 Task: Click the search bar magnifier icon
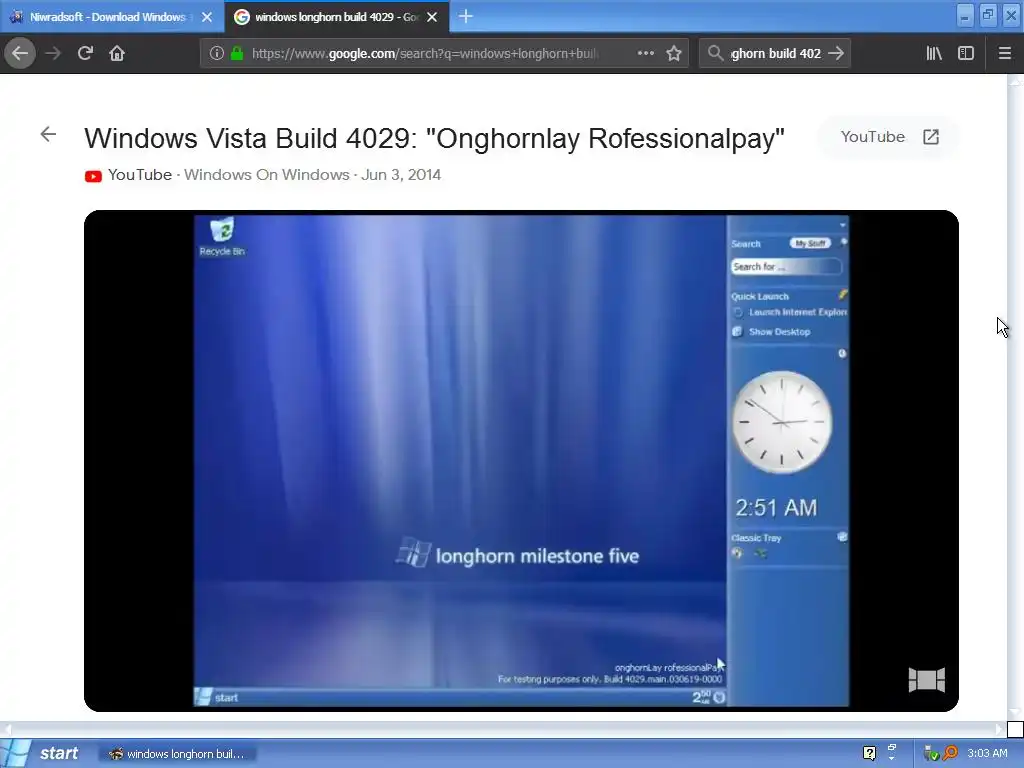tap(716, 54)
